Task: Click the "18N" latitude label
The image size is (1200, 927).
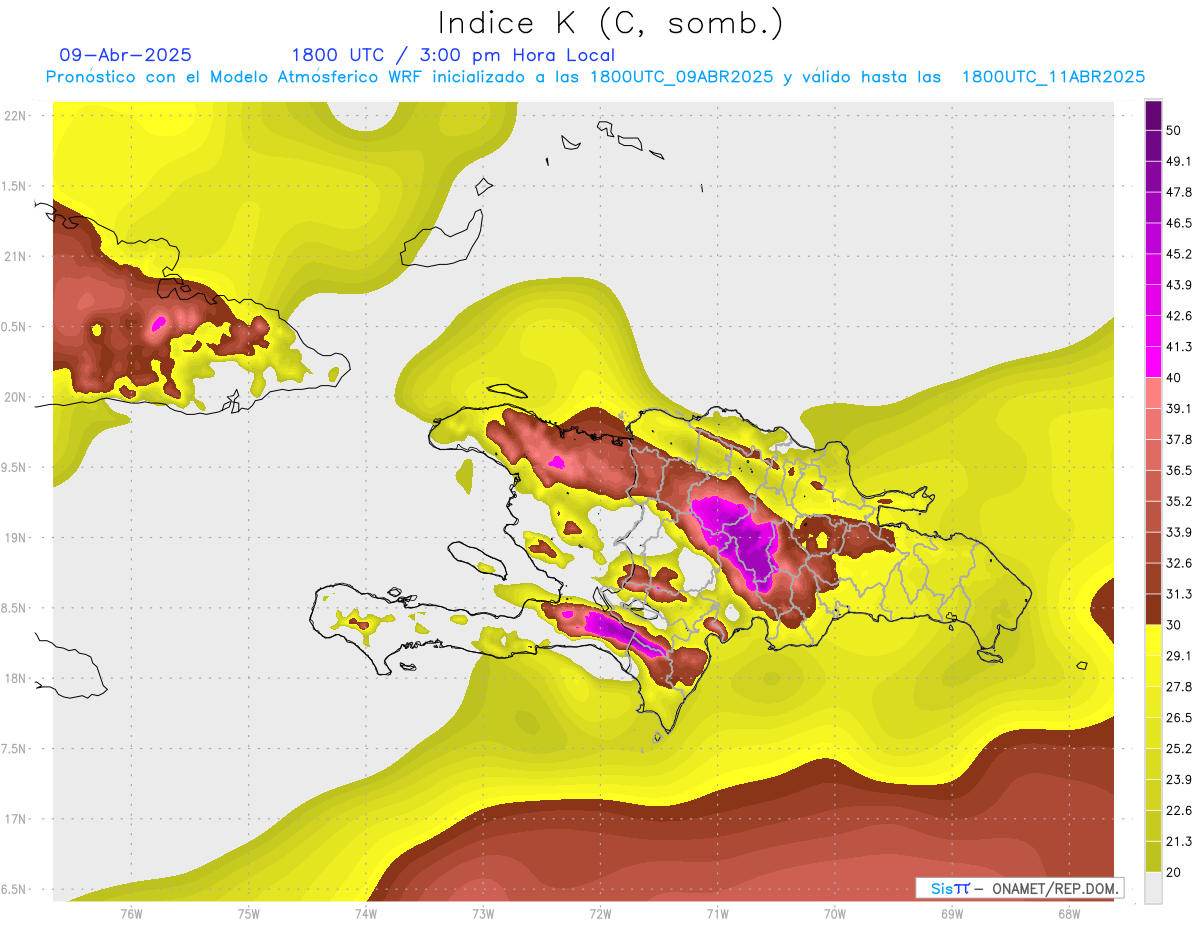Action: click(x=17, y=678)
